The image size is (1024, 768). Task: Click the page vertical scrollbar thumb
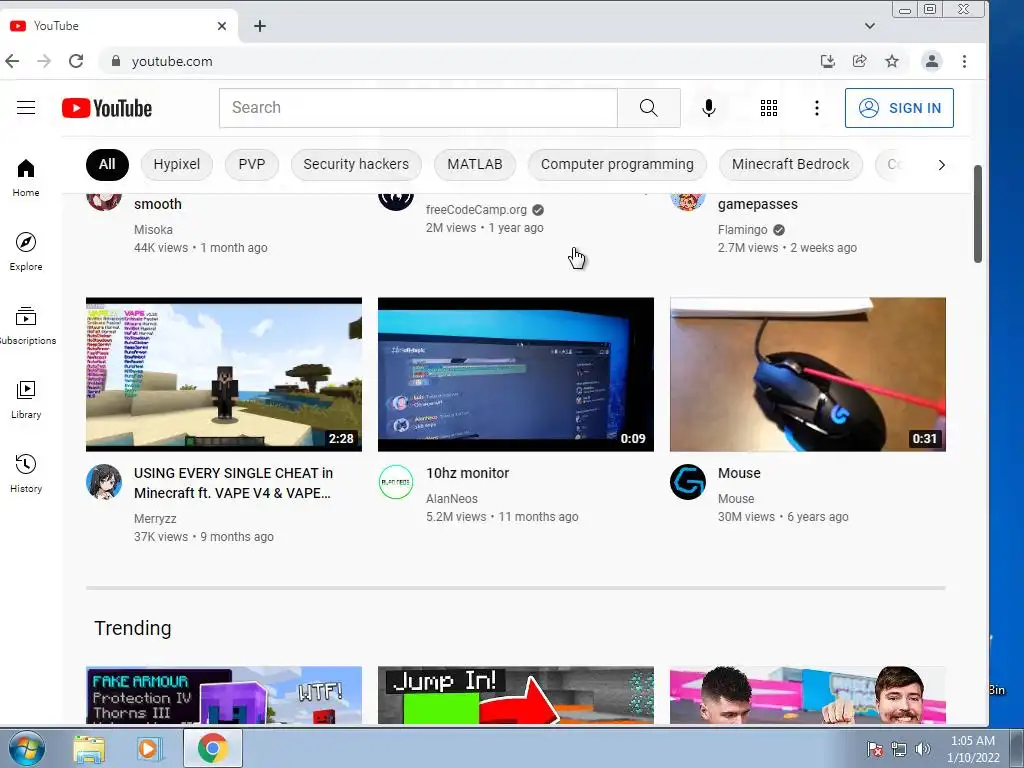[x=978, y=214]
